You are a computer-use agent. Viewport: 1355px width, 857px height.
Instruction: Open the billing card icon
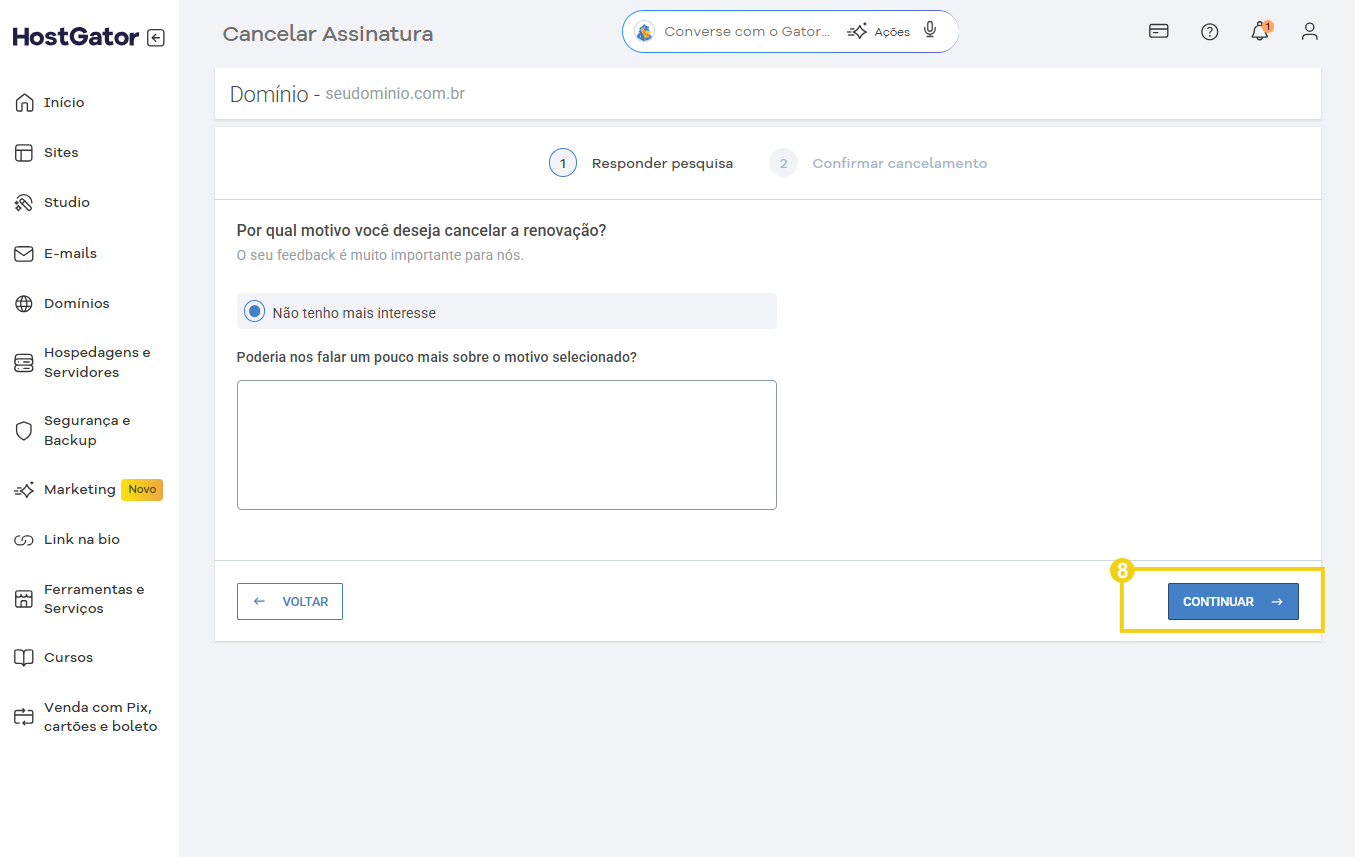tap(1159, 31)
